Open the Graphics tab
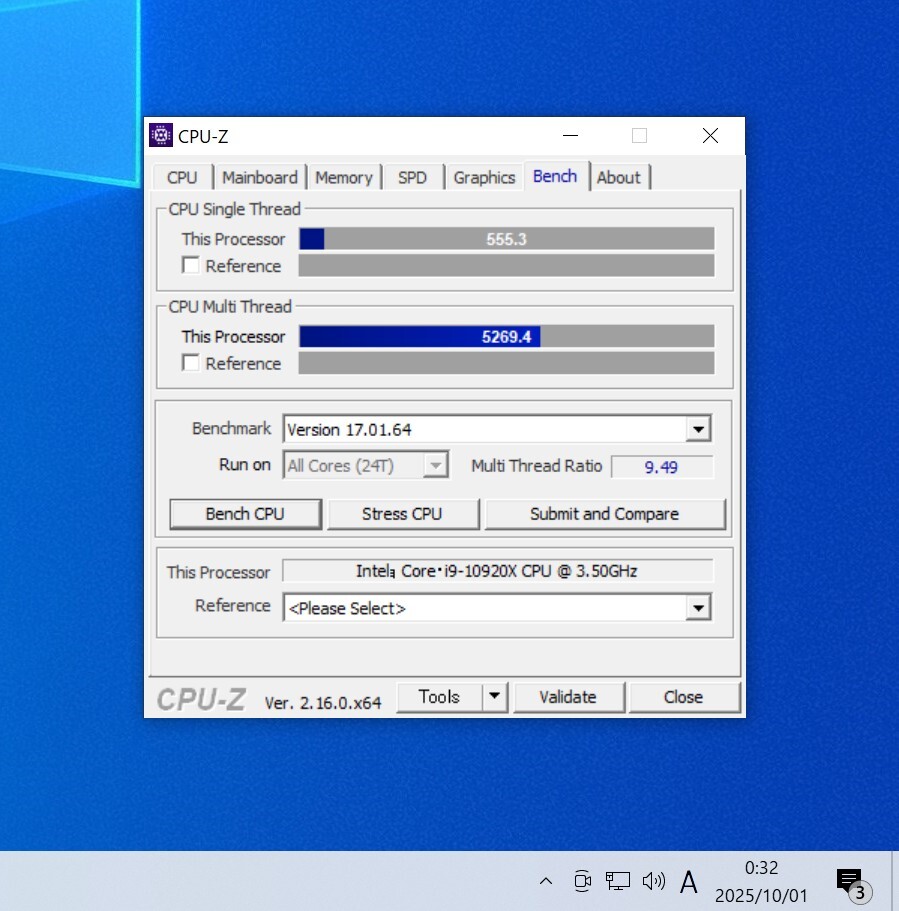 click(484, 177)
